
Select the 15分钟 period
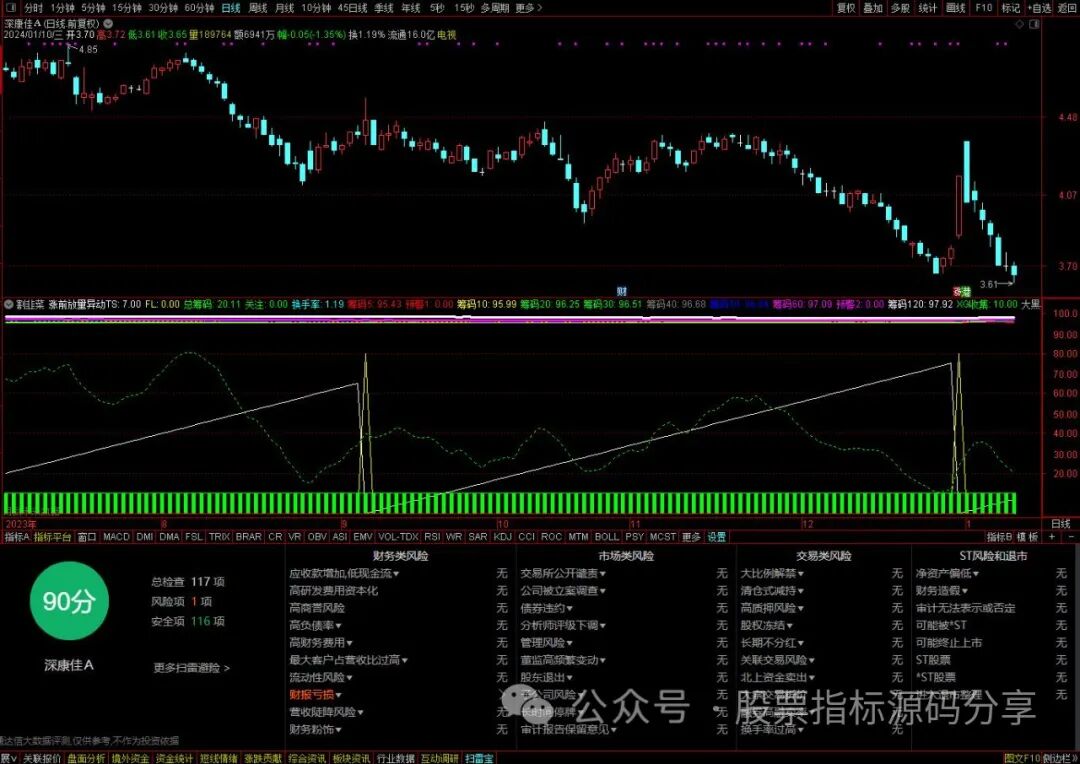[127, 8]
